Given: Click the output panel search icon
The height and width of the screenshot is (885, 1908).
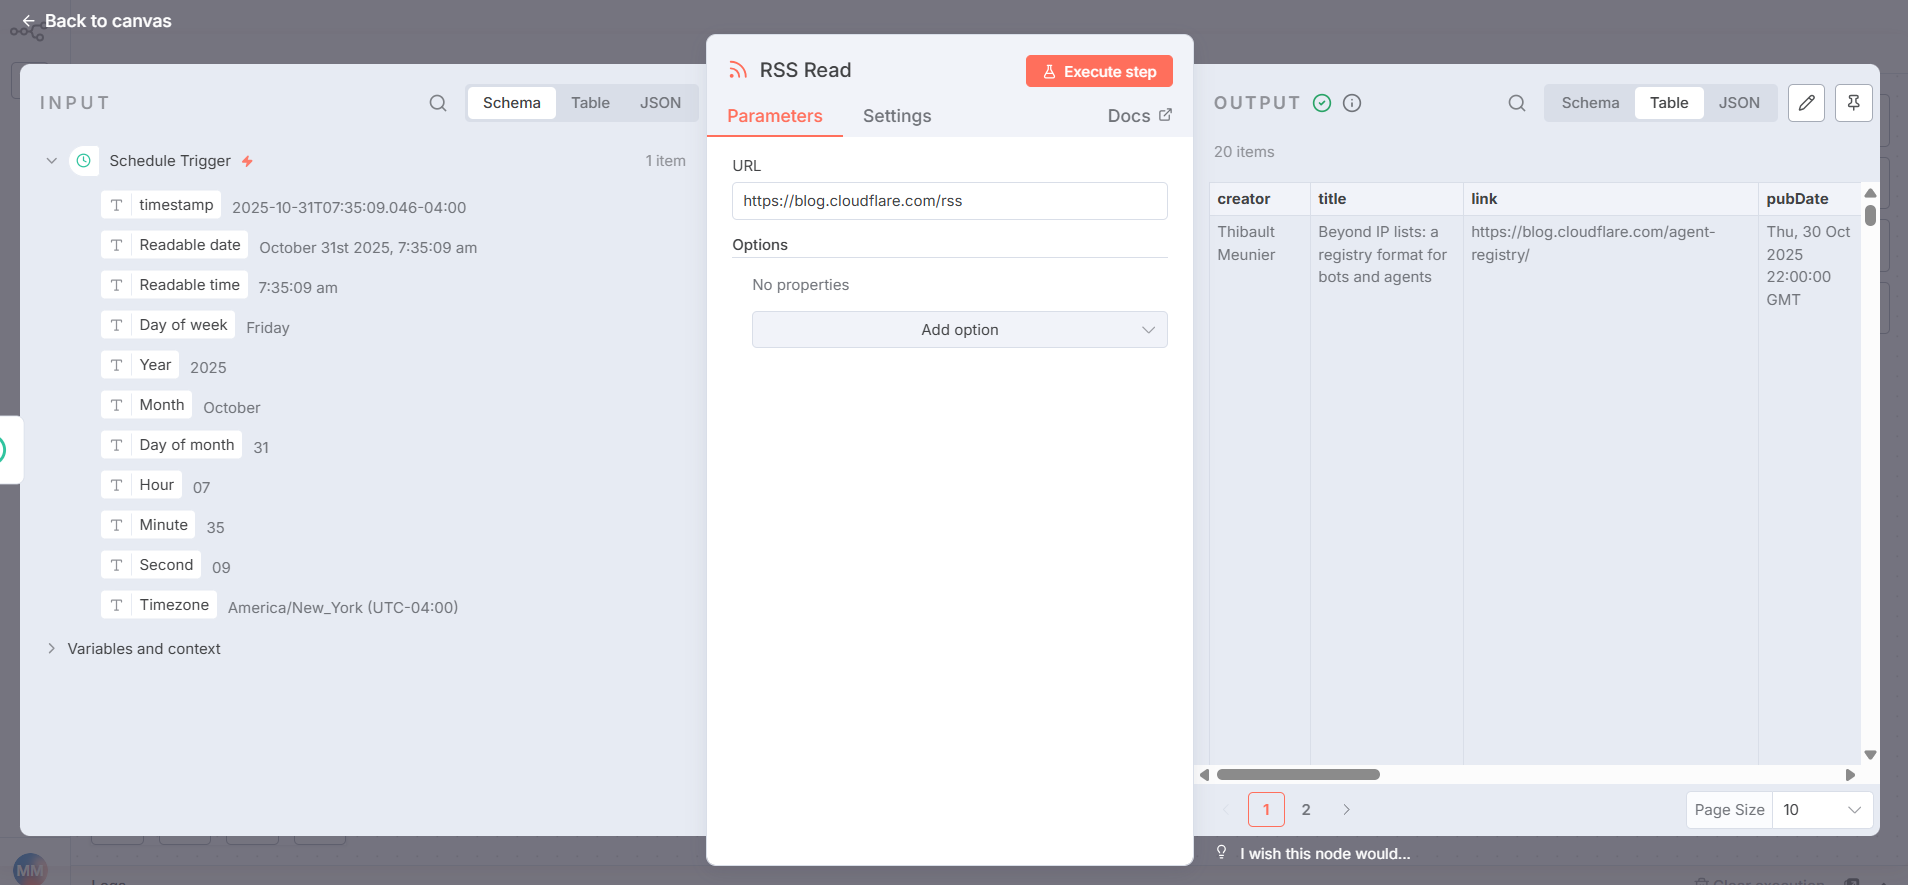Looking at the screenshot, I should pyautogui.click(x=1516, y=103).
